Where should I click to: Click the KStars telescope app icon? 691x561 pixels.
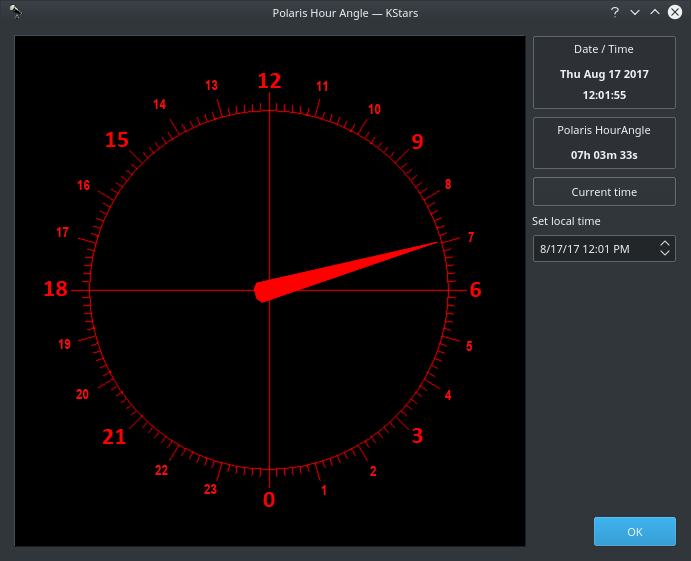[15, 12]
